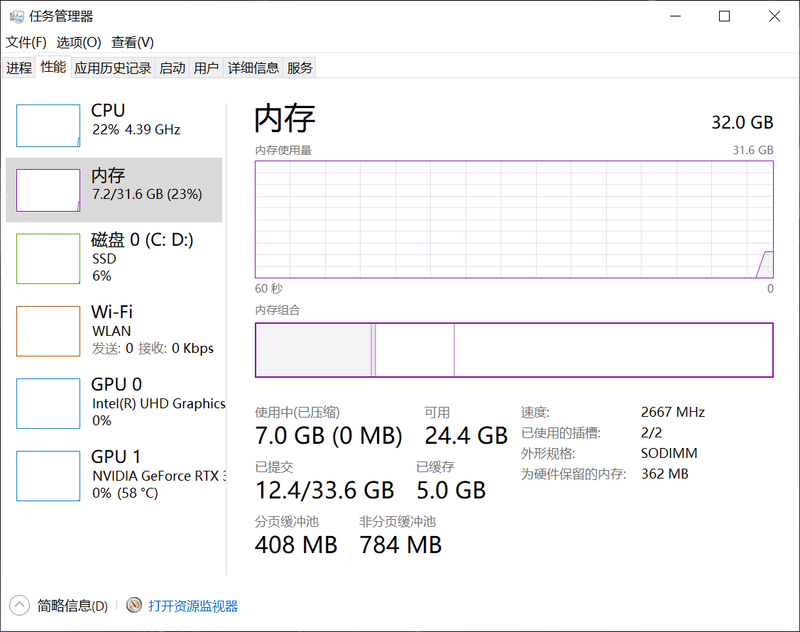The height and width of the screenshot is (632, 800).
Task: Select the Wi-Fi WLAN graph thumbnail
Action: click(x=48, y=331)
